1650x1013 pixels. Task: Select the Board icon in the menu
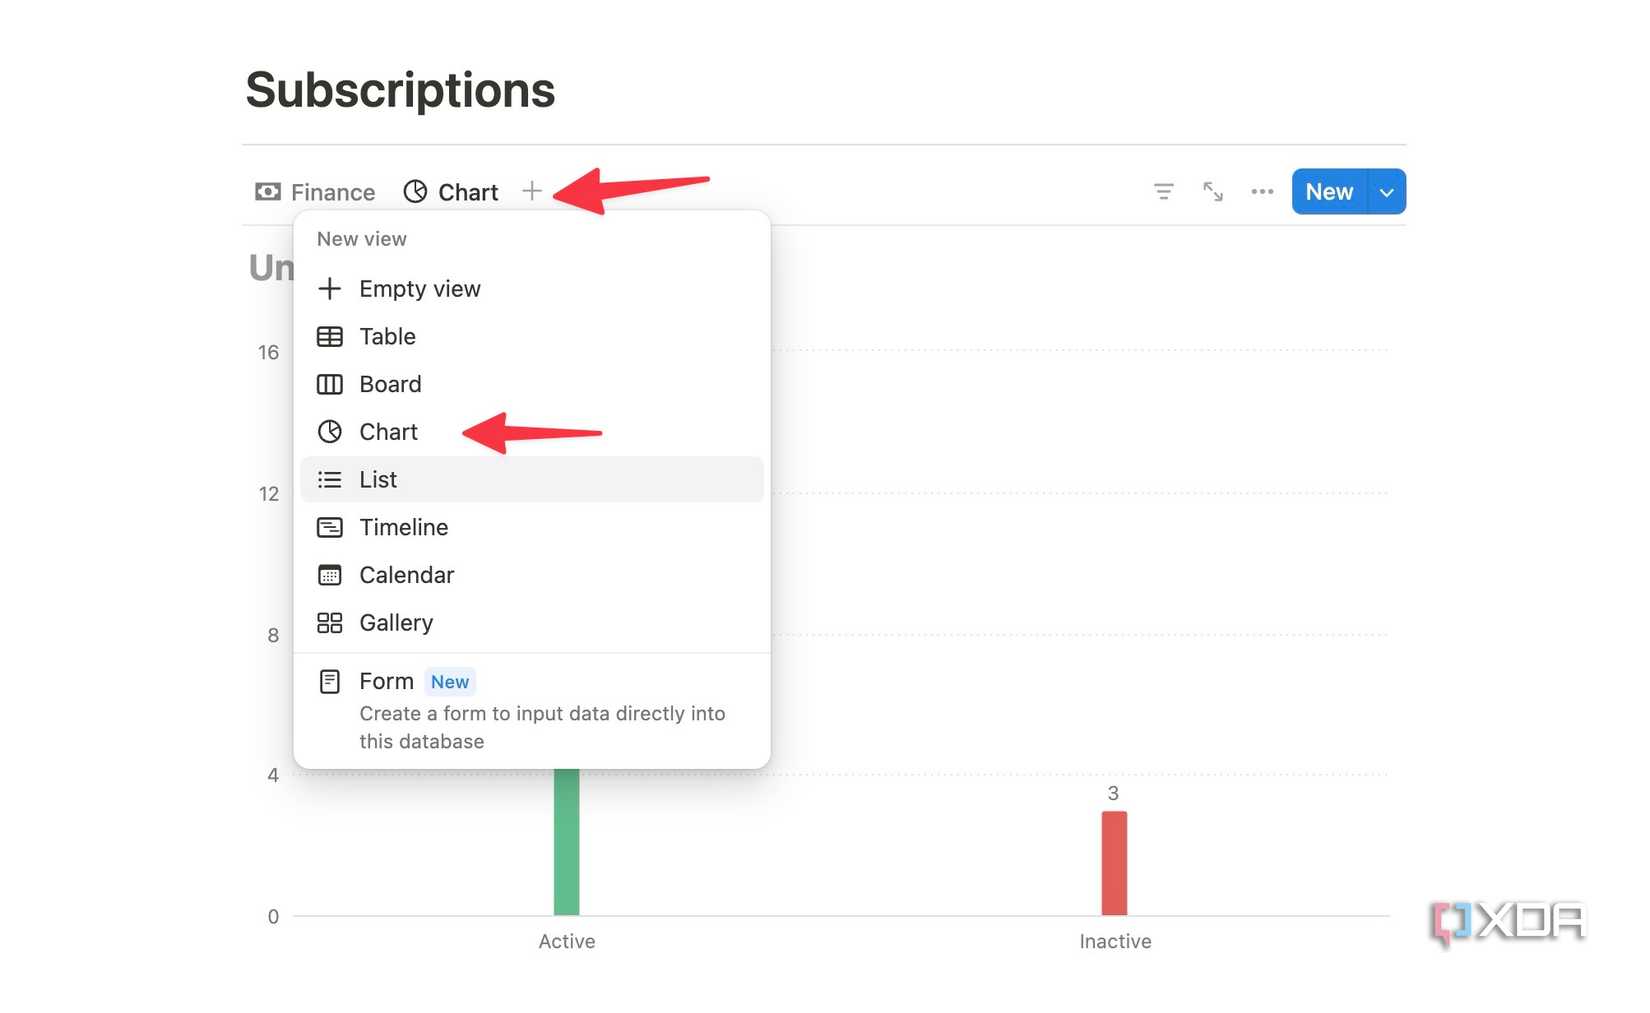pos(330,384)
